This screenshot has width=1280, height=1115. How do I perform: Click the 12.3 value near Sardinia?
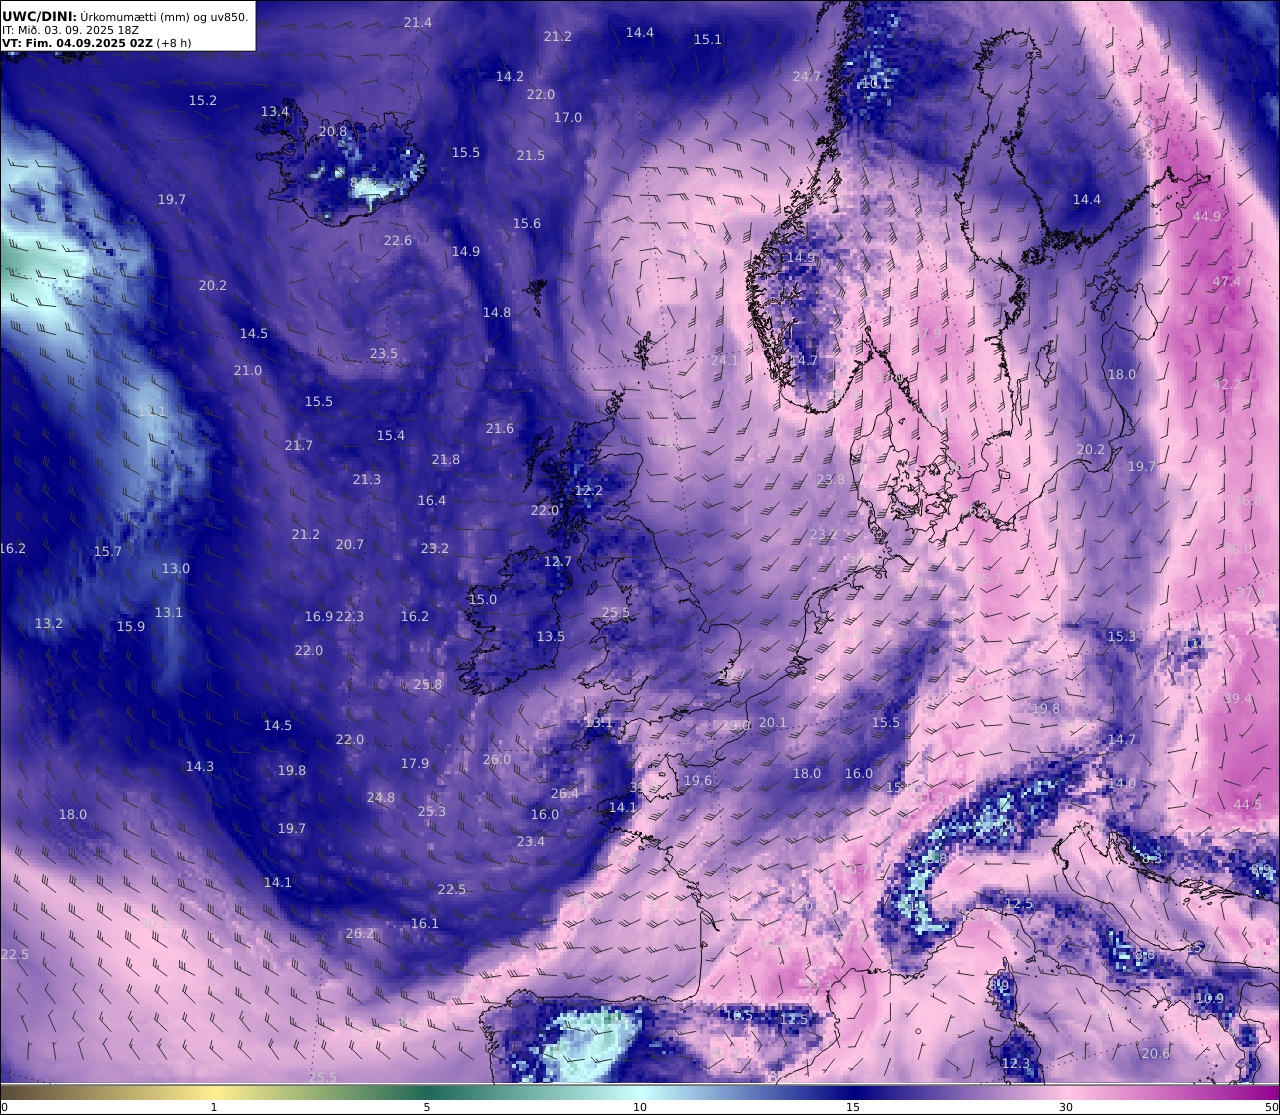[x=1016, y=1063]
